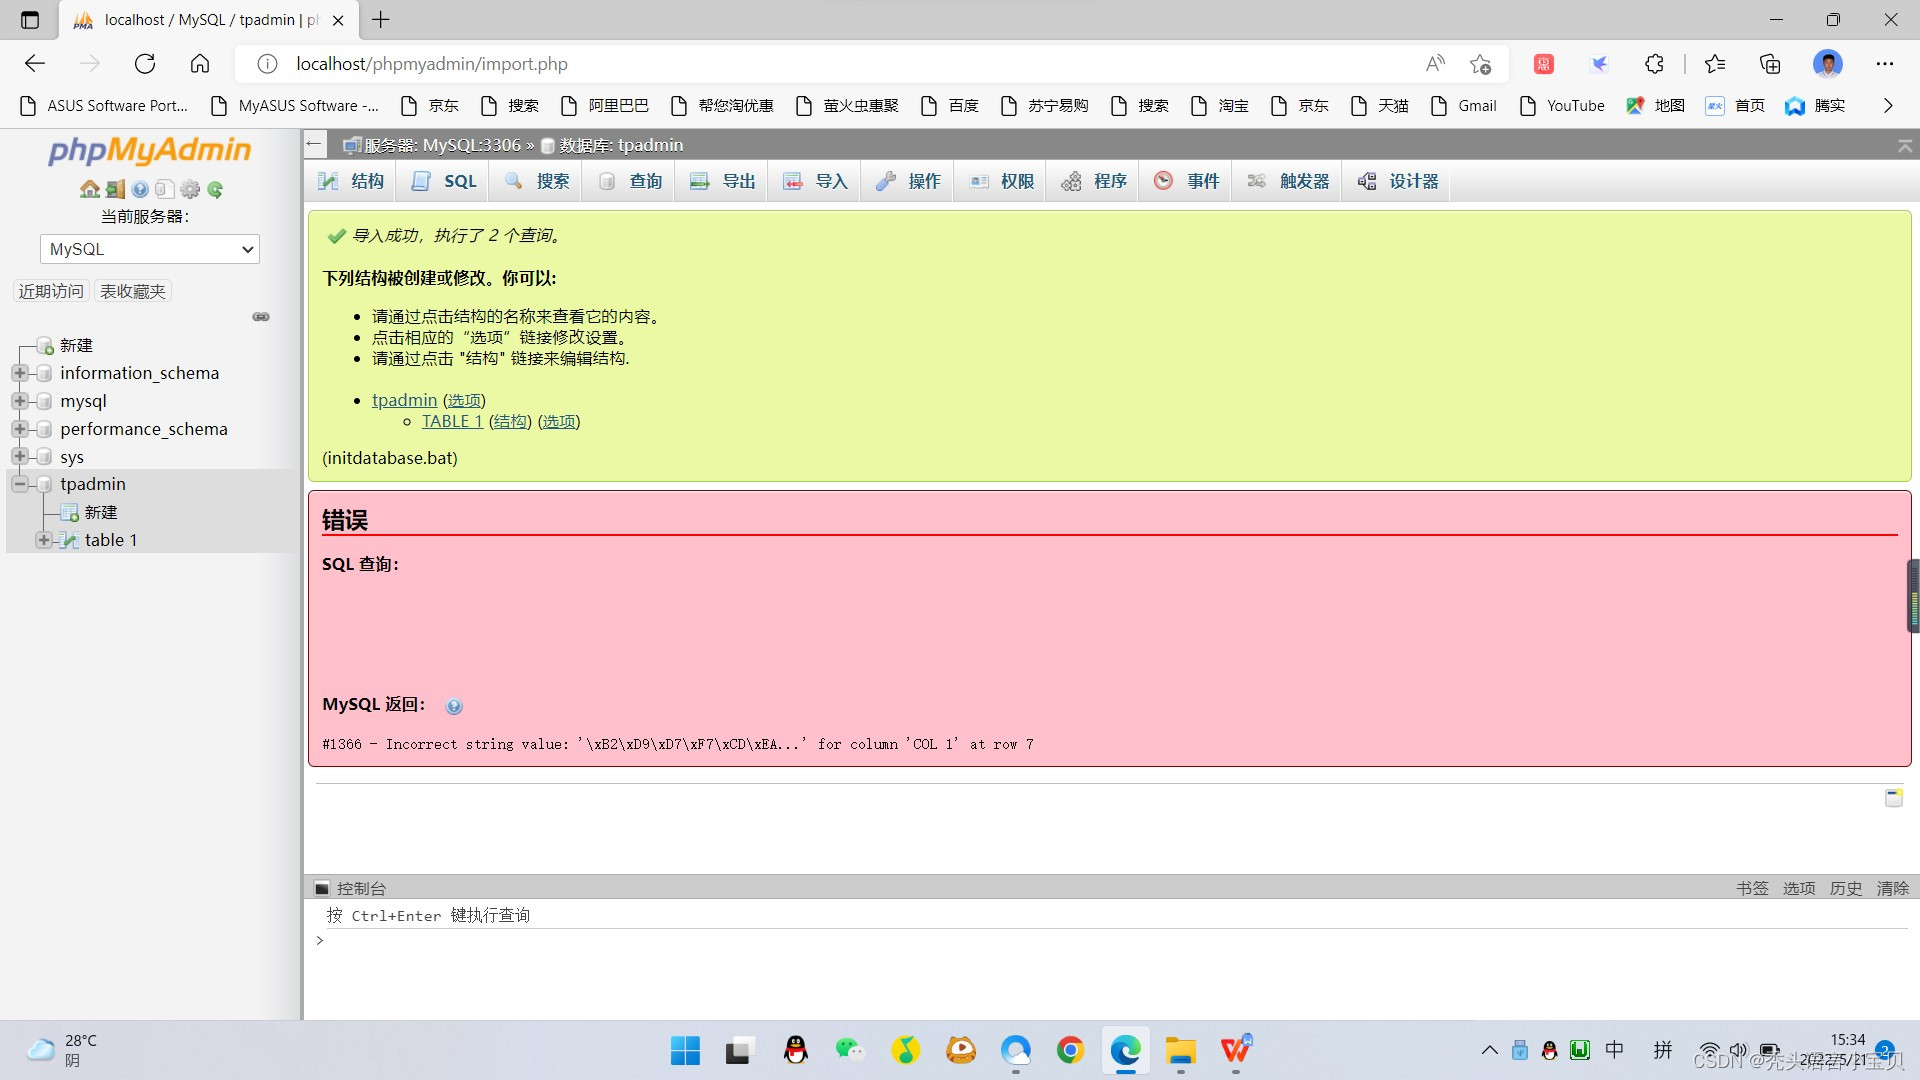Image resolution: width=1920 pixels, height=1080 pixels.
Task: Click the logout door icon
Action: 115,189
